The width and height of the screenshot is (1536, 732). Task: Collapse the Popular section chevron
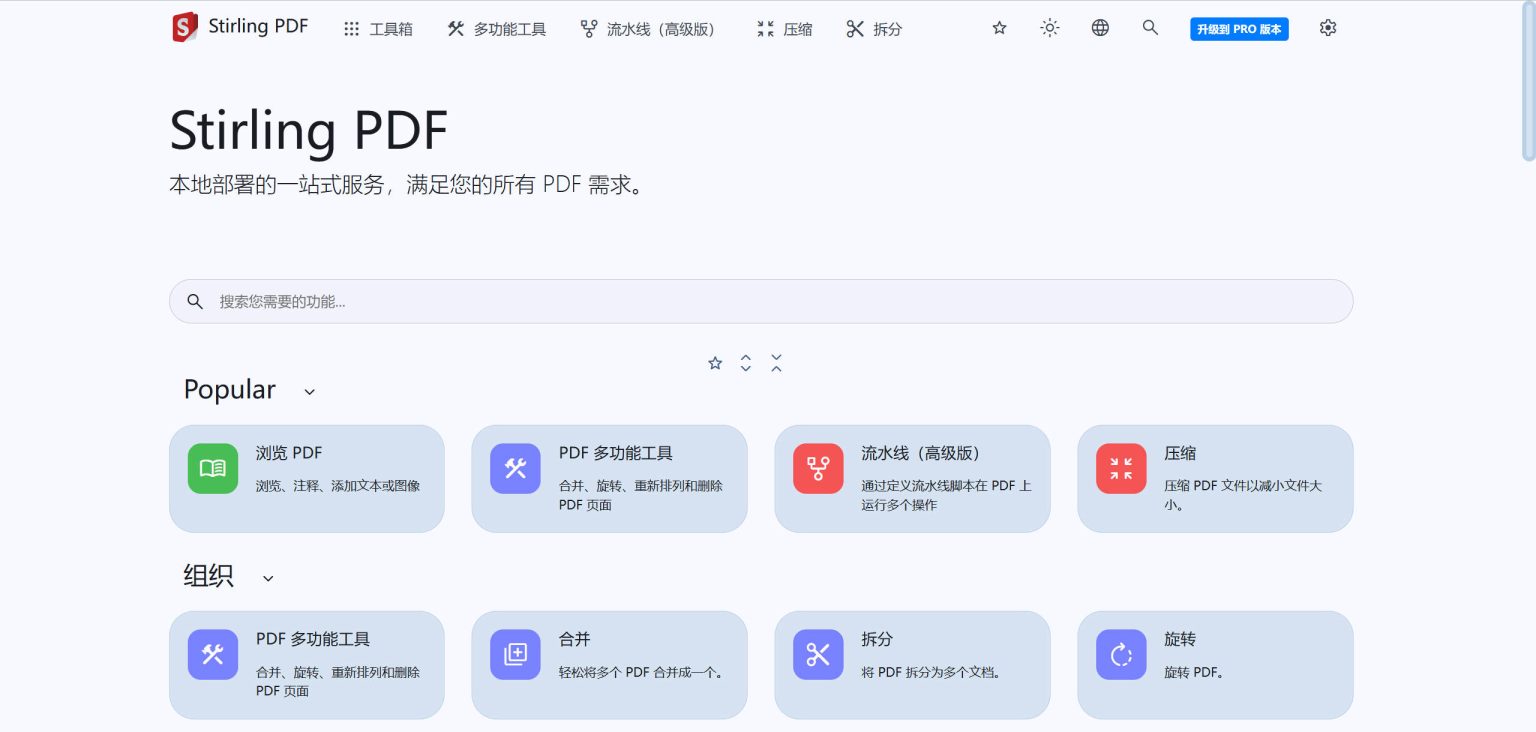[x=309, y=392]
